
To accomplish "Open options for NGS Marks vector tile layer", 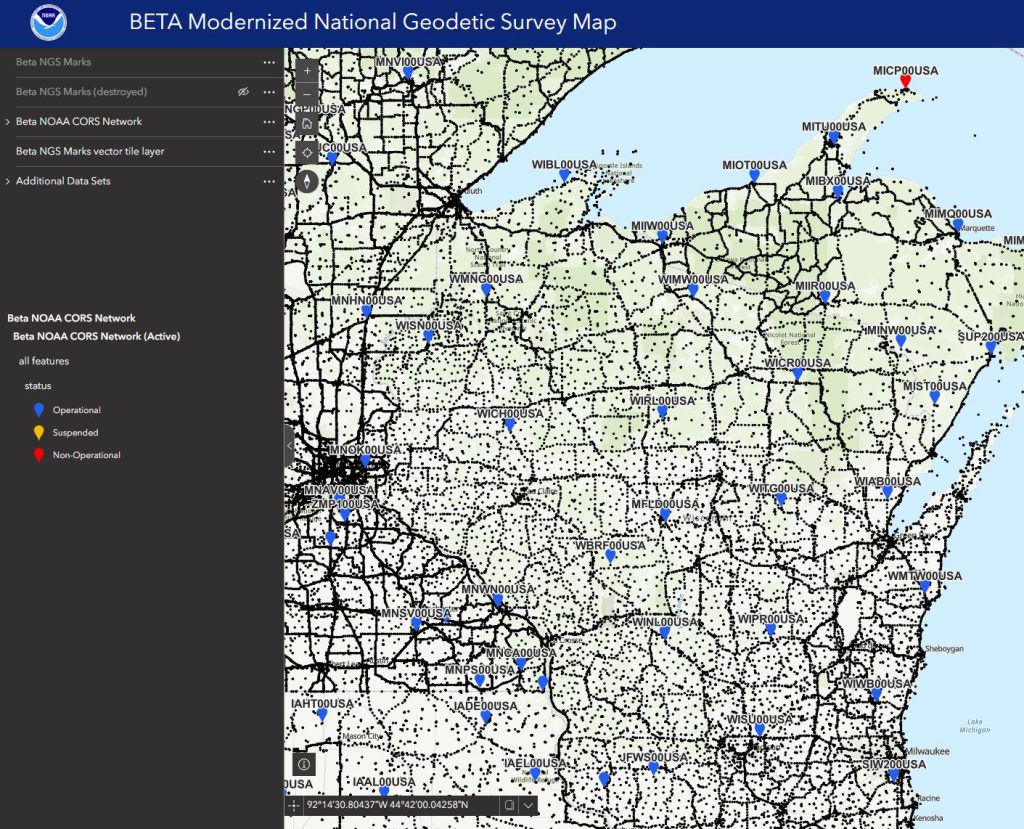I will tap(269, 152).
